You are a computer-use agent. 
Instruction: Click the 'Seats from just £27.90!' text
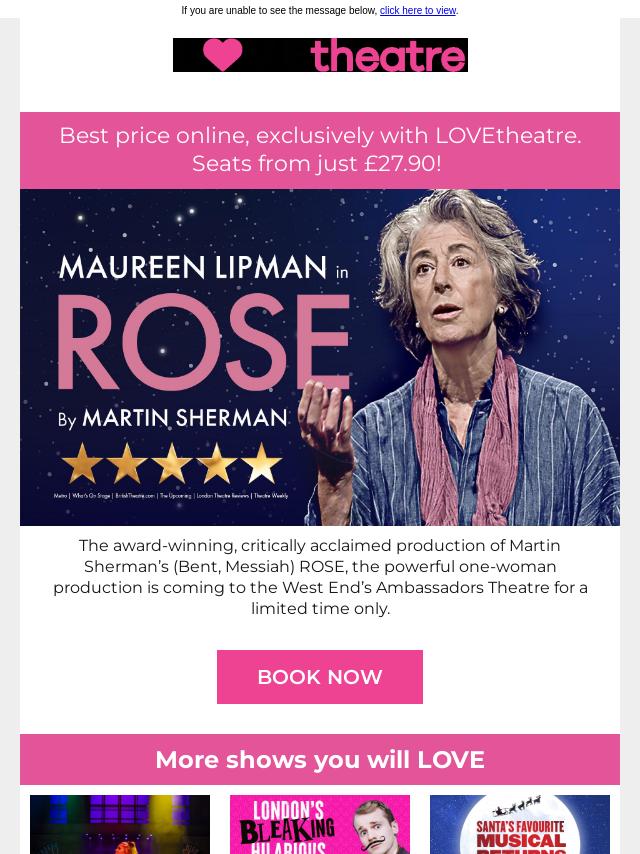[316, 163]
